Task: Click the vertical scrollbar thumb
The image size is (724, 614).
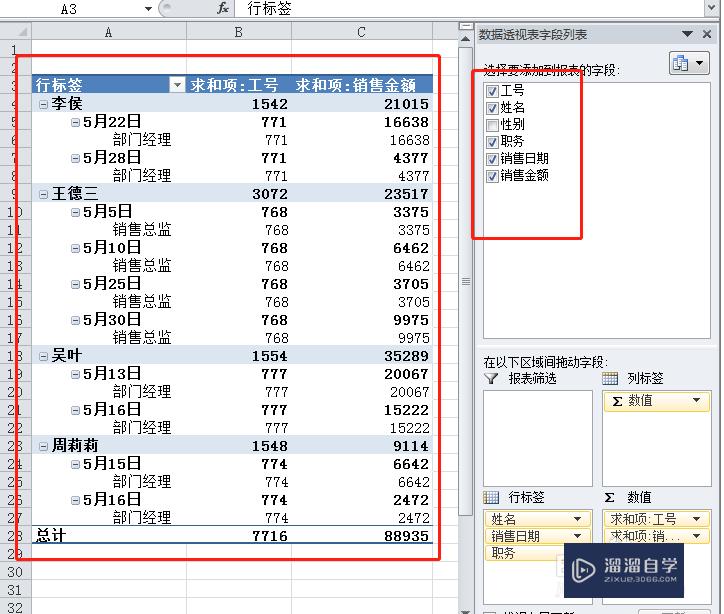Action: point(465,282)
